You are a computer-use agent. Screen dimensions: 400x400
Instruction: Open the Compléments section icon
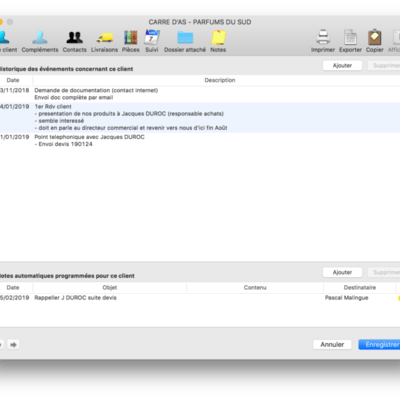[x=40, y=37]
